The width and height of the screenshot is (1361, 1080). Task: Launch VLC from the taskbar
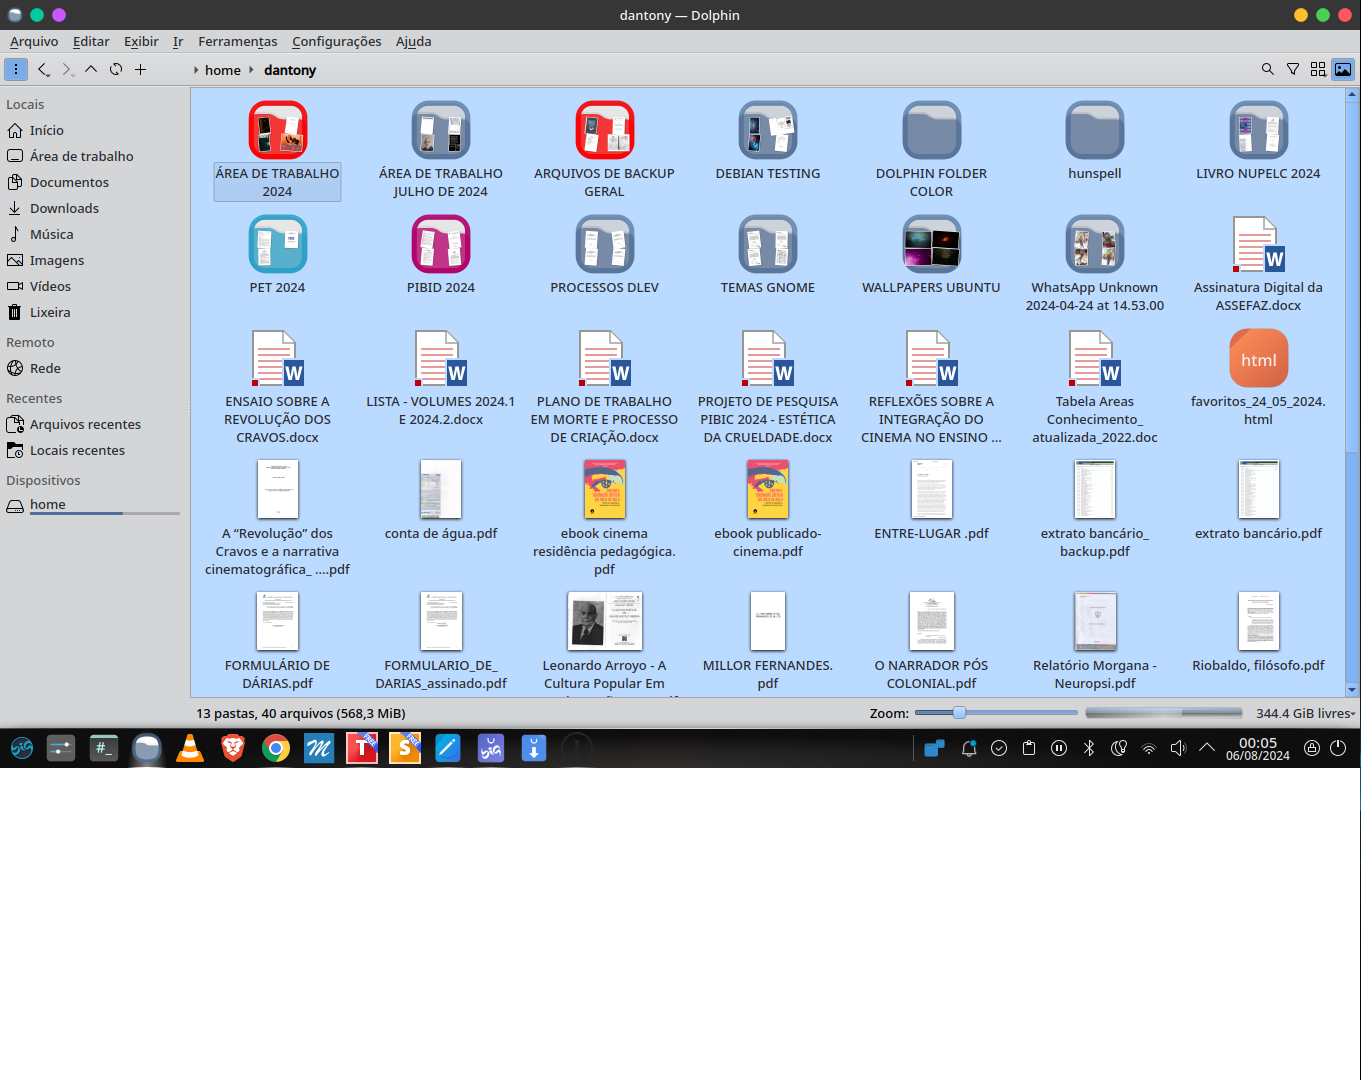click(x=190, y=748)
